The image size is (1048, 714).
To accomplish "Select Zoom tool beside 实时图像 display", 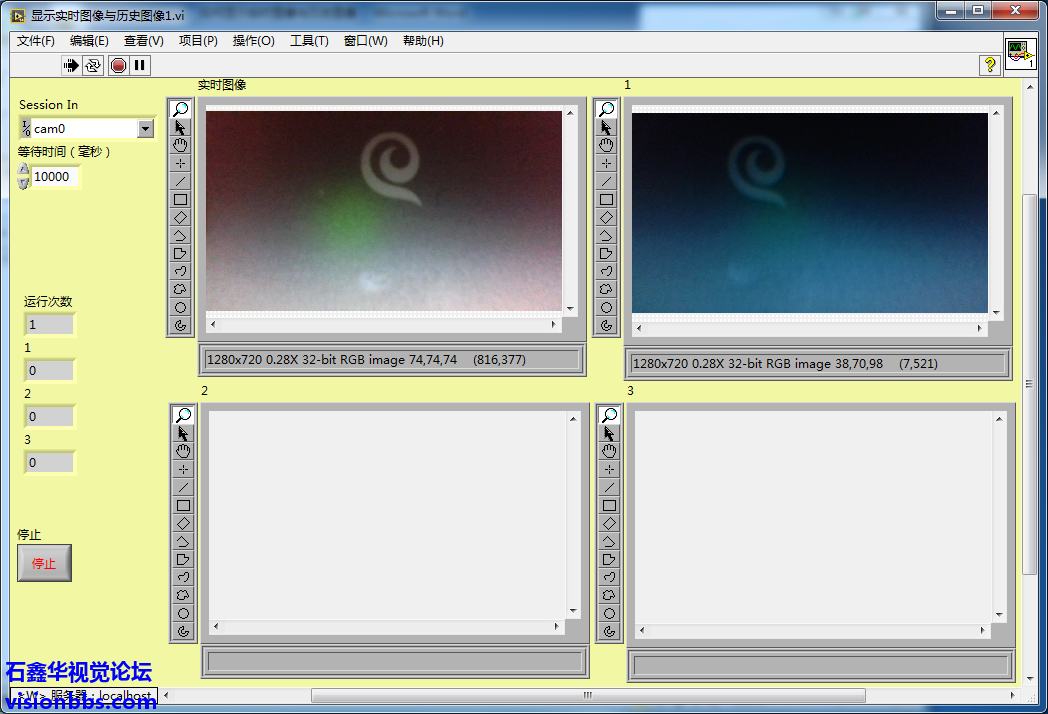I will [180, 109].
